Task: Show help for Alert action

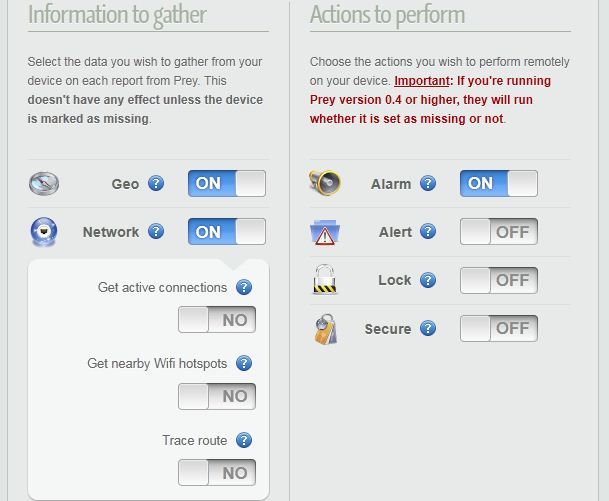Action: point(428,232)
